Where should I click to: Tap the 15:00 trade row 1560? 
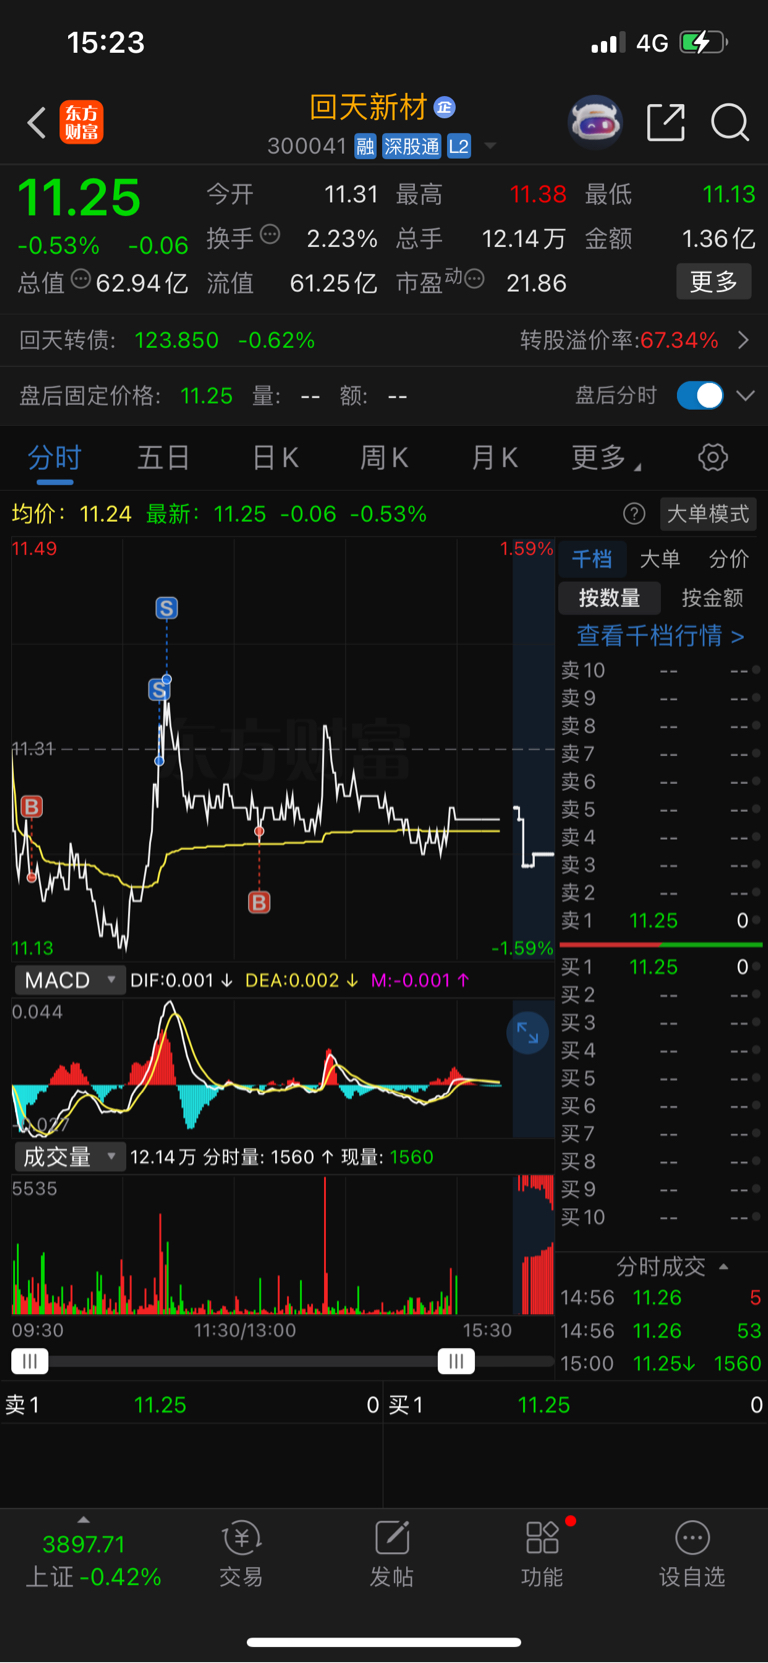tap(660, 1364)
